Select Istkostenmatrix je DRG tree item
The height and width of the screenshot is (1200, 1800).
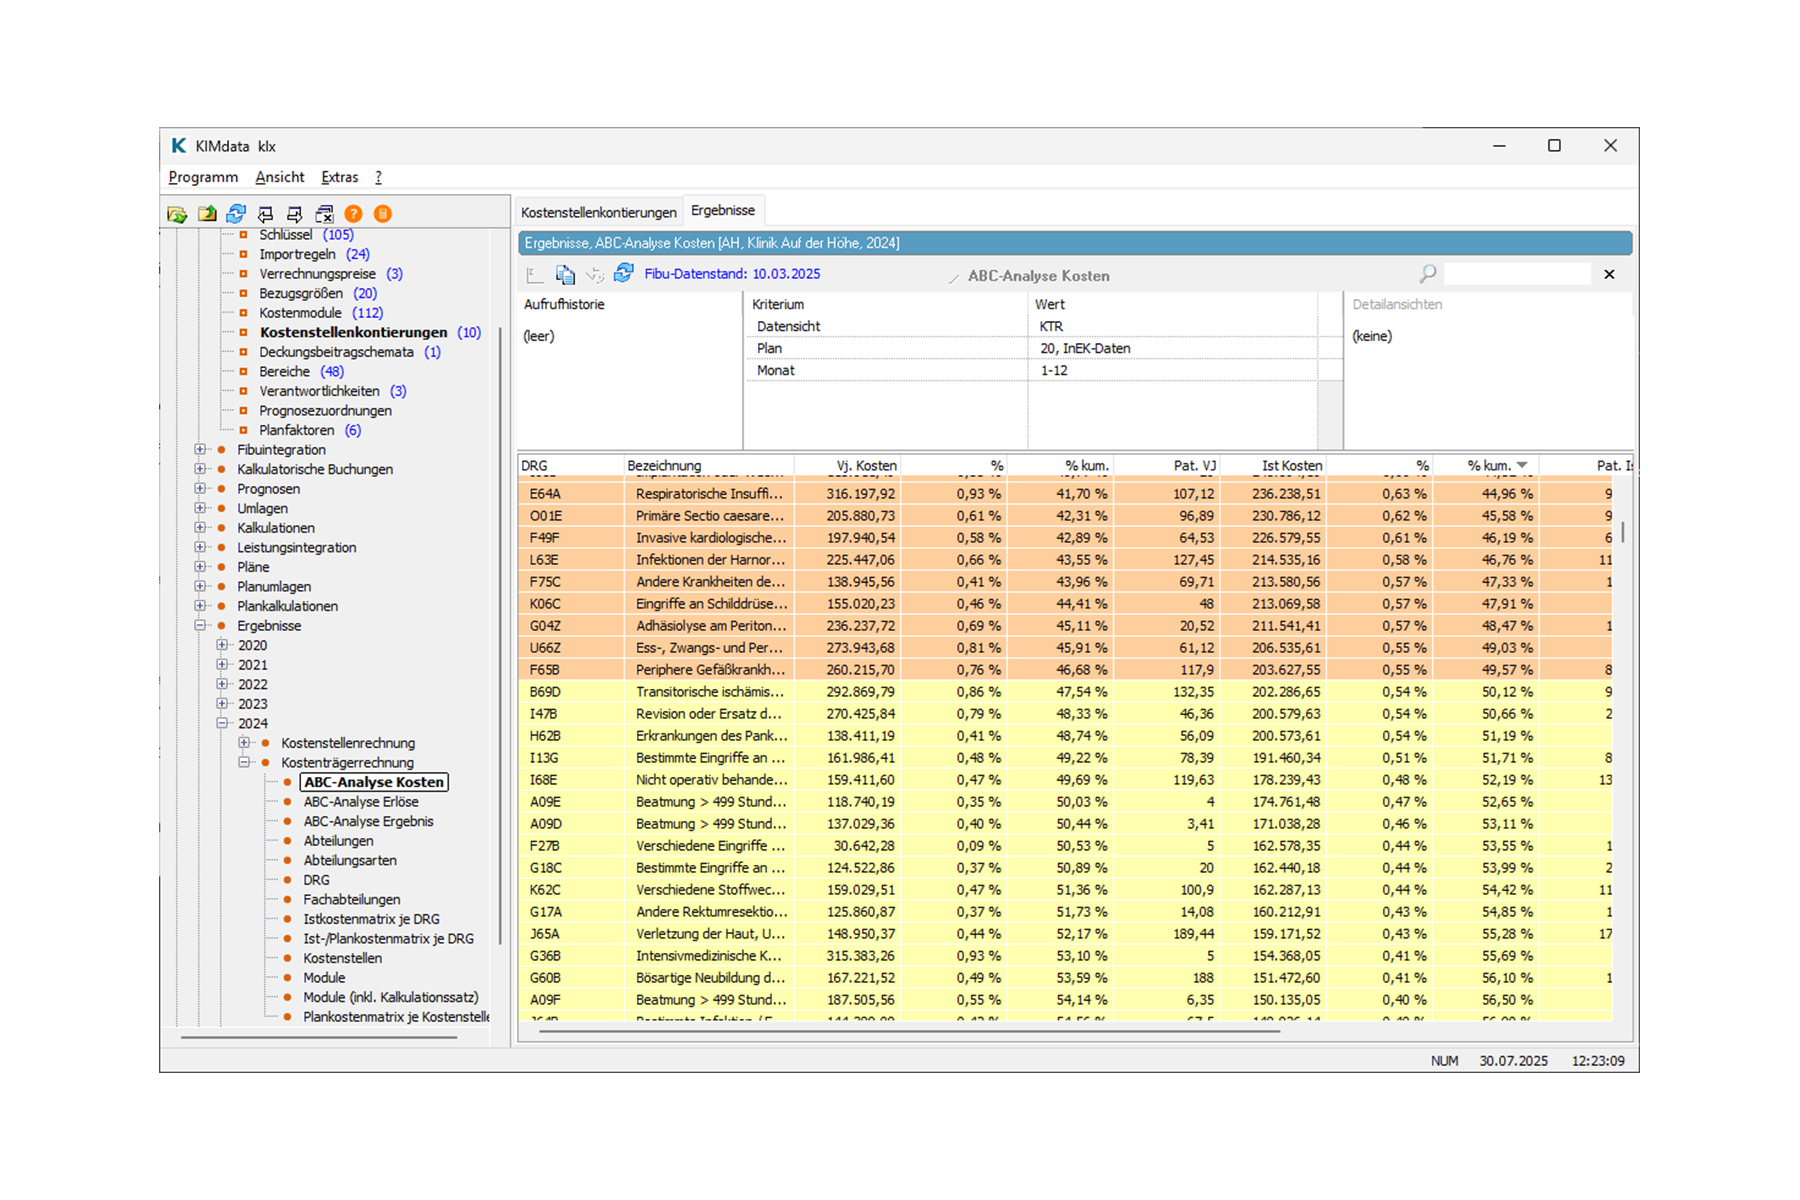371,919
